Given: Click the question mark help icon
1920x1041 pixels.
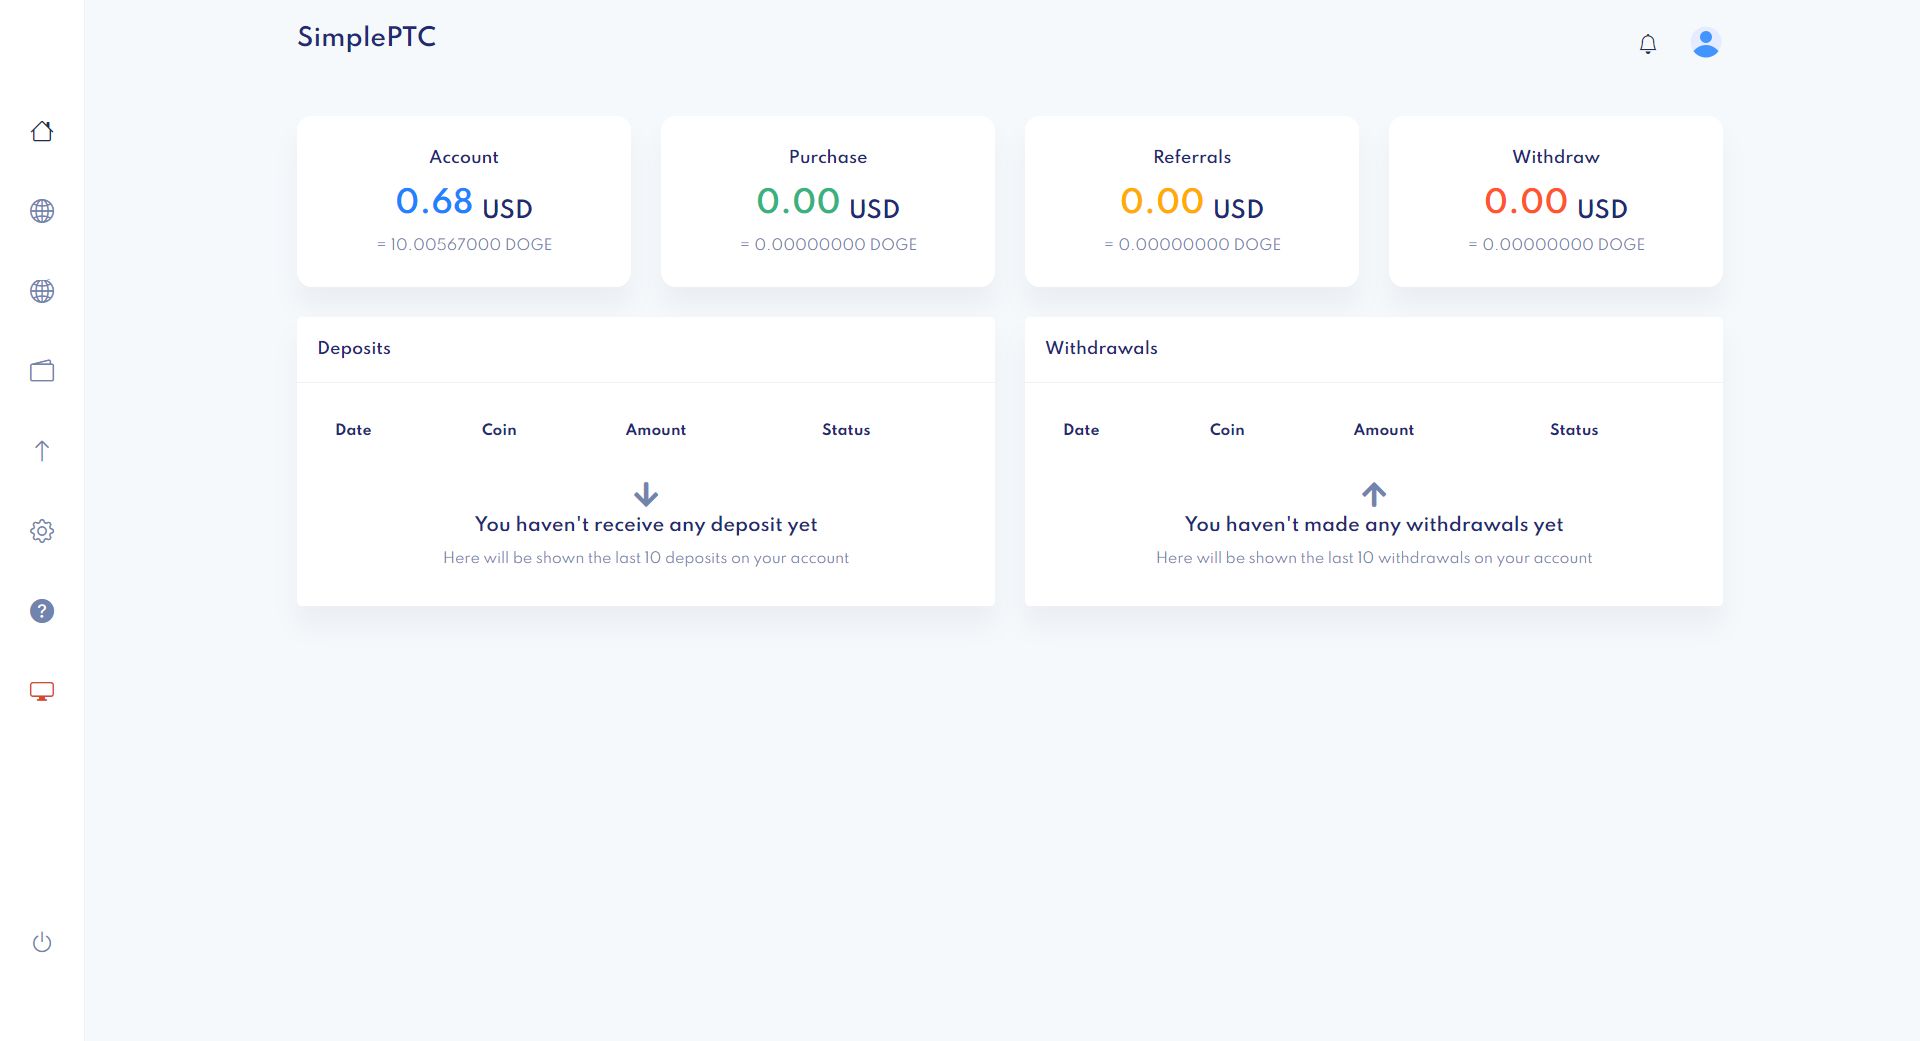Looking at the screenshot, I should click(42, 611).
